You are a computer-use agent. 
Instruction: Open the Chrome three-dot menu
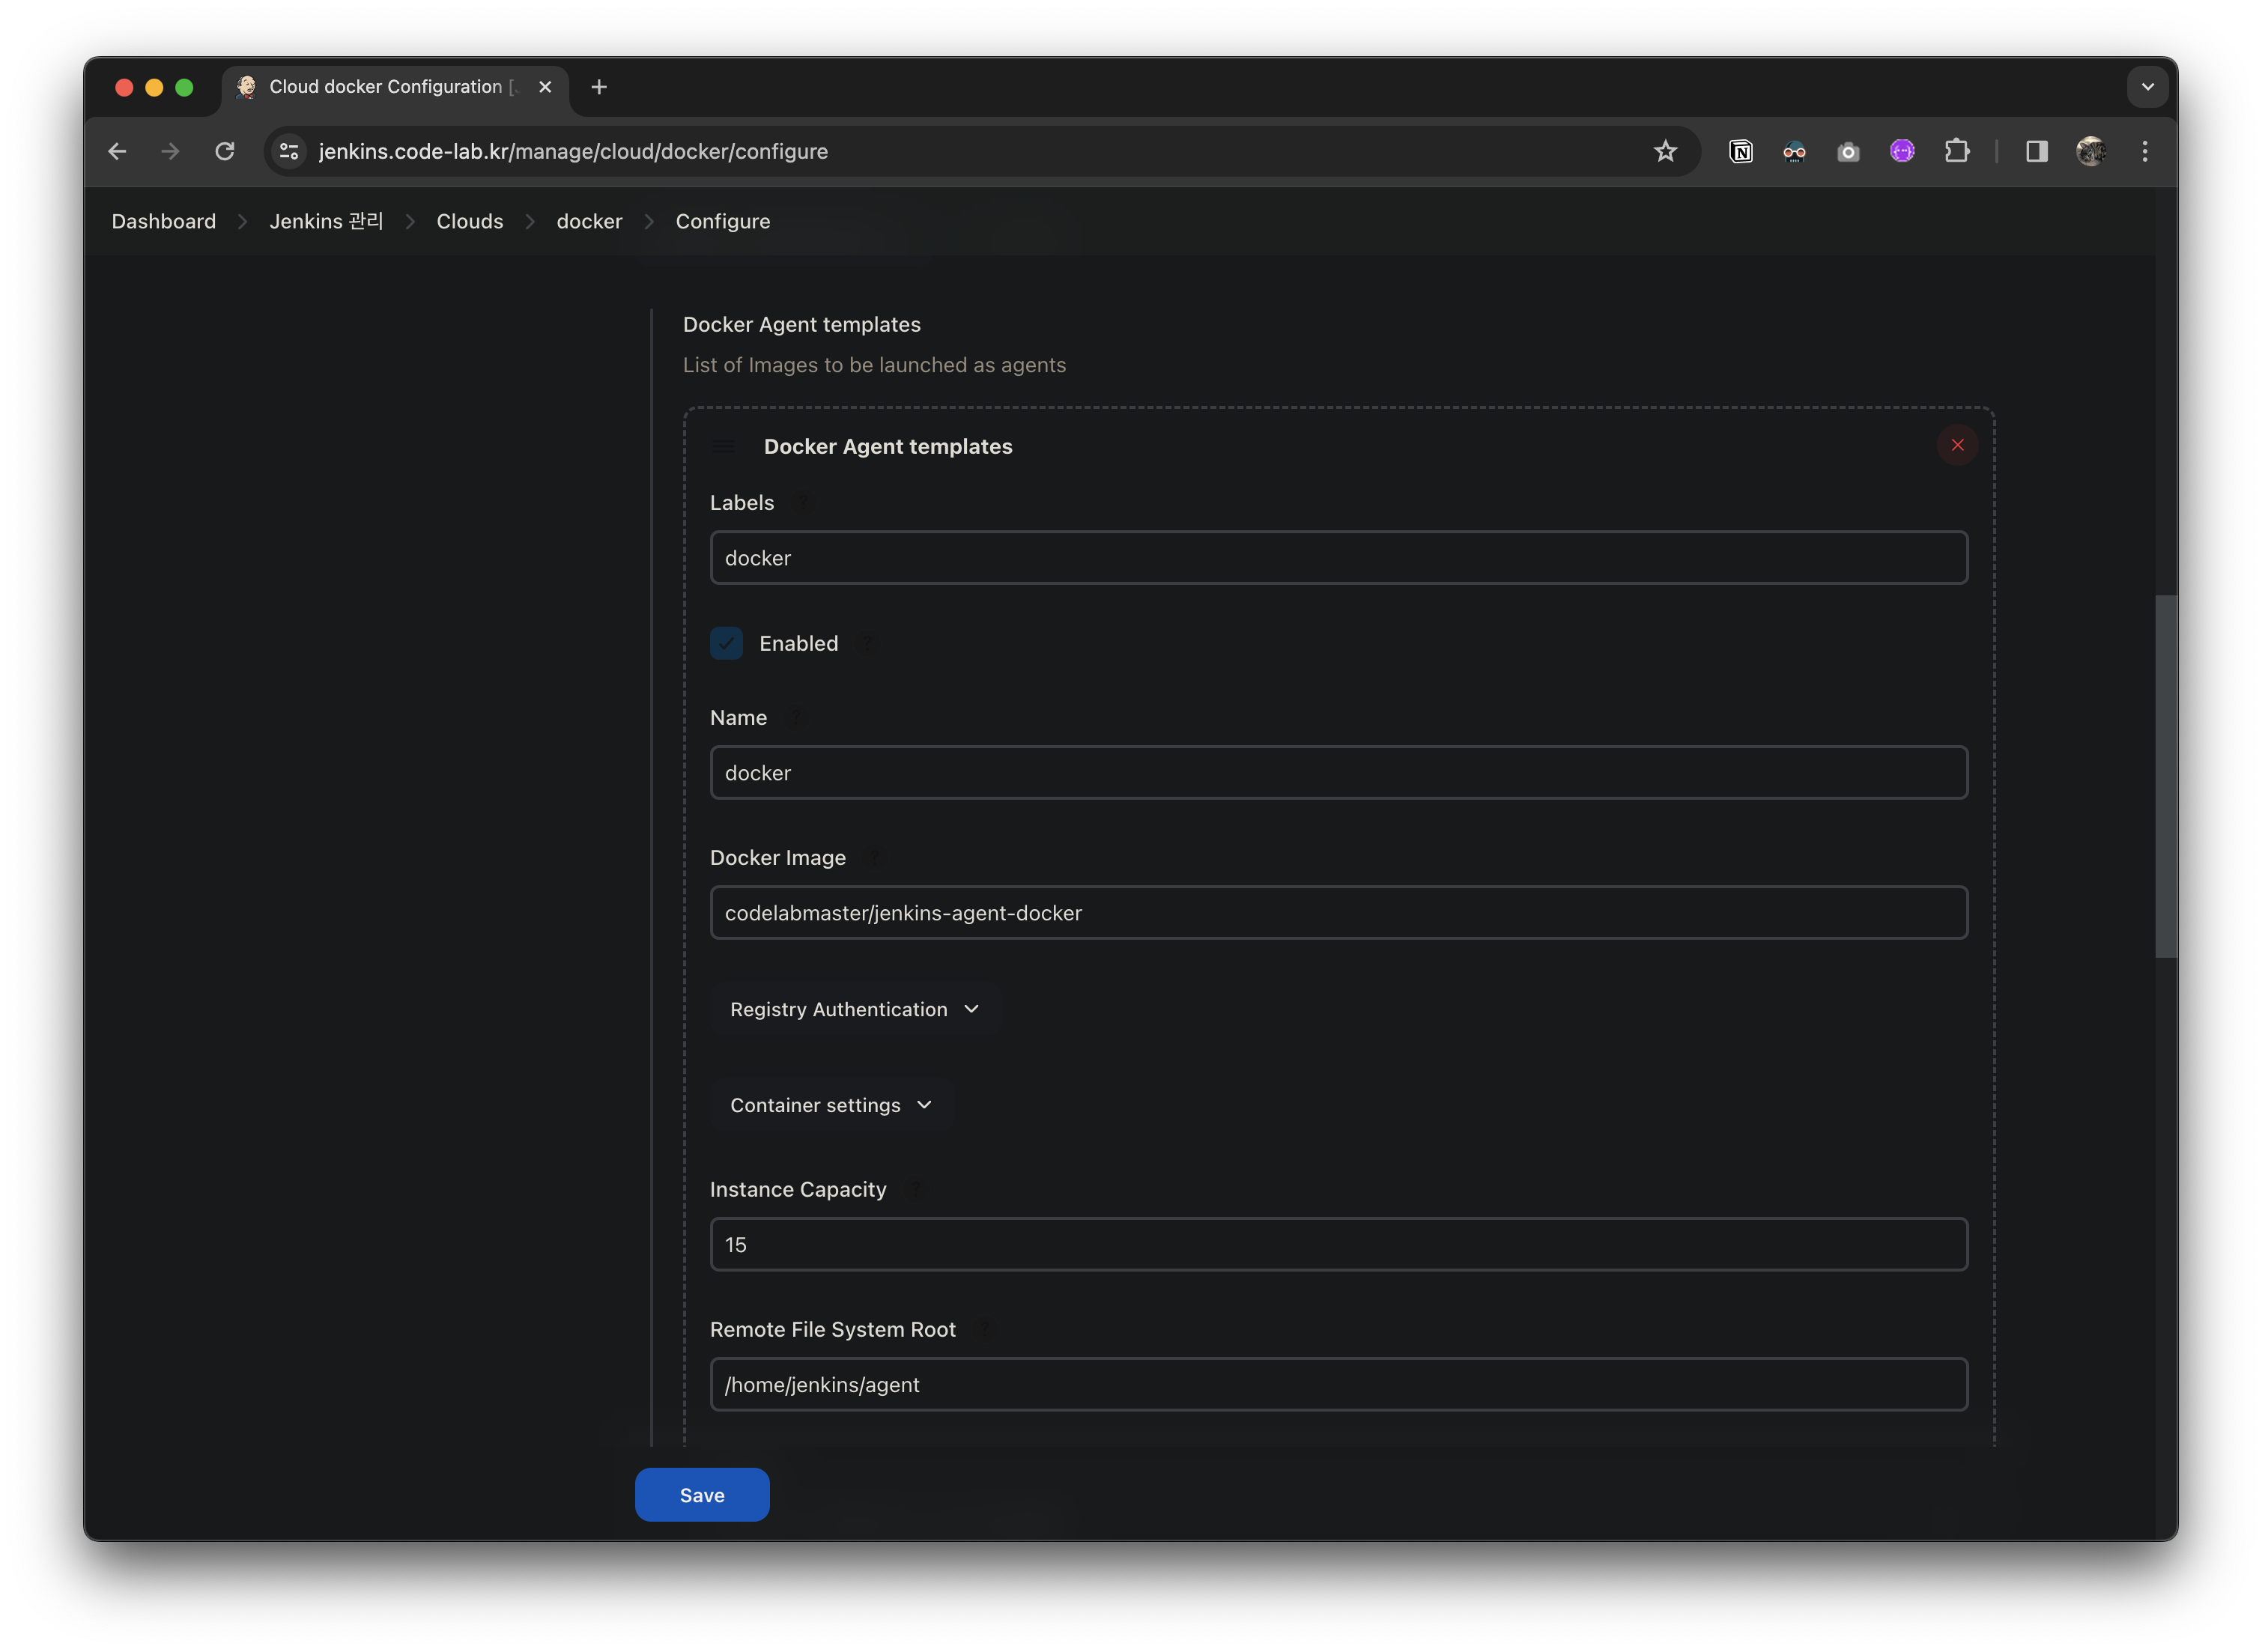(x=2144, y=151)
